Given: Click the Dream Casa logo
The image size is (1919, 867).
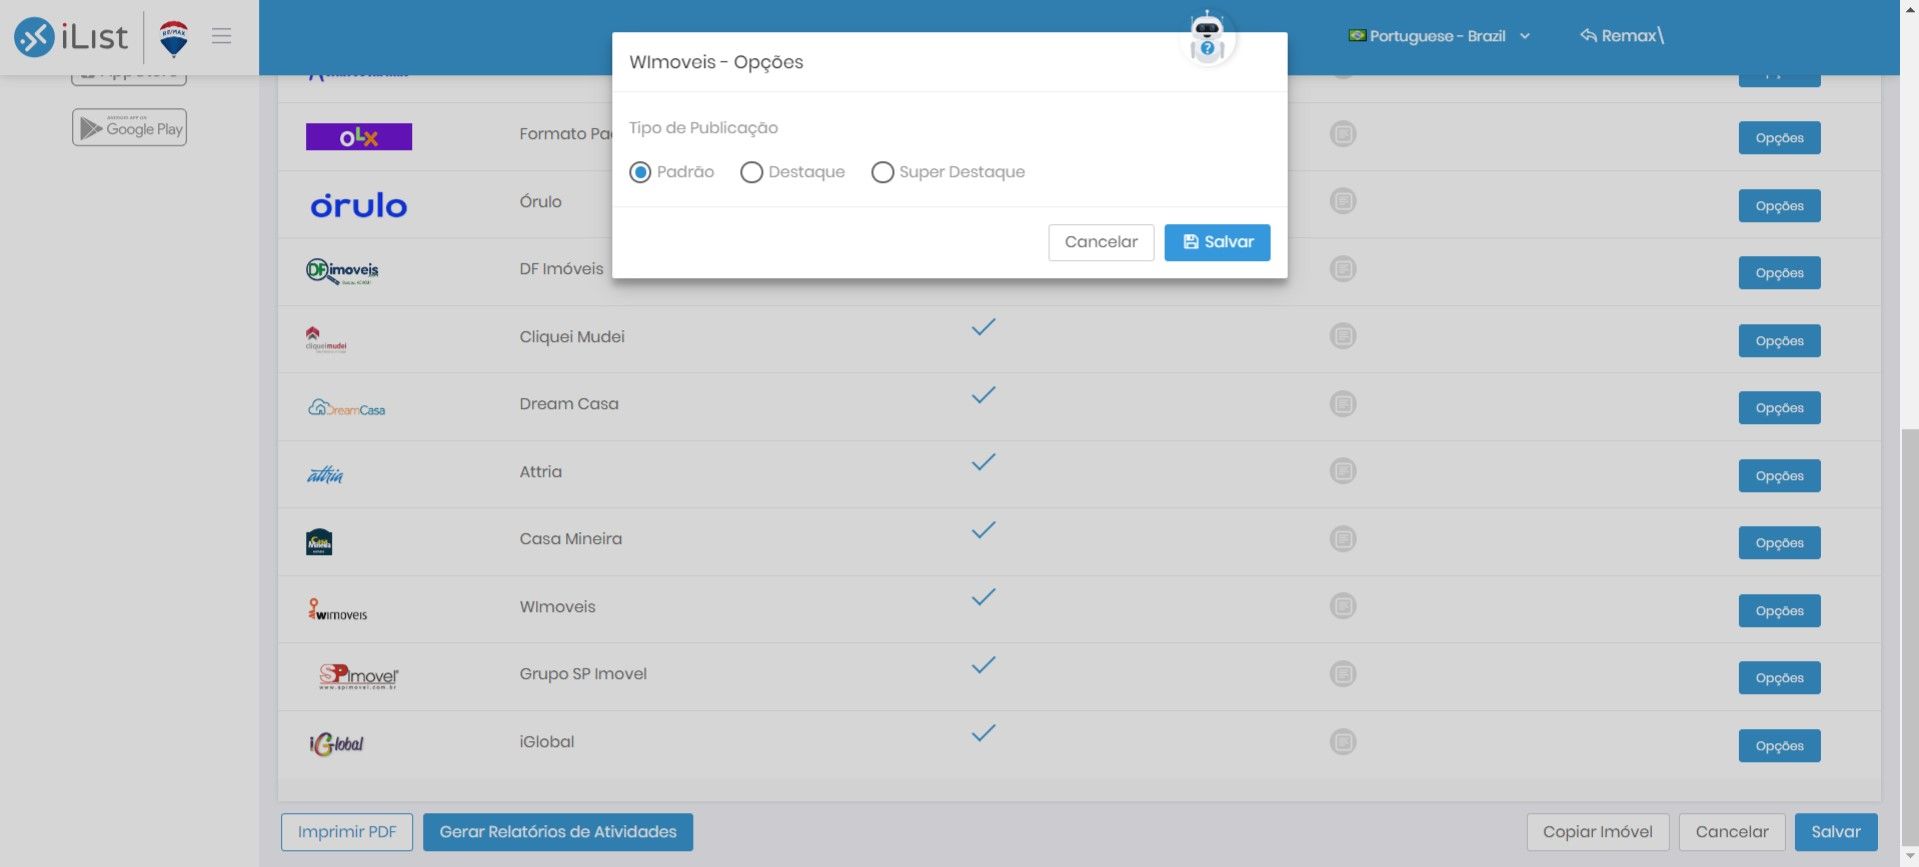Looking at the screenshot, I should (x=346, y=407).
